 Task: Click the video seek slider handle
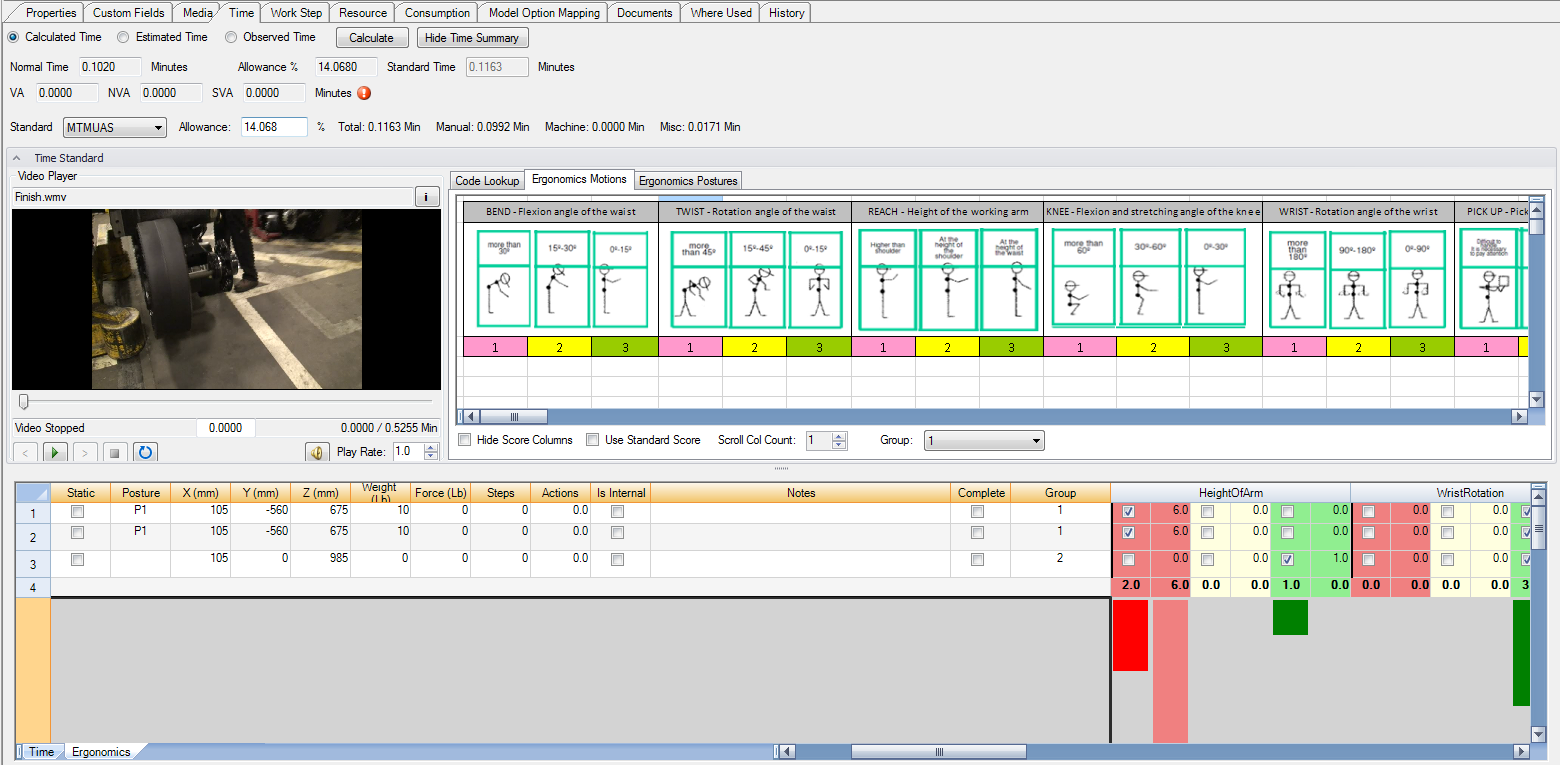(x=24, y=401)
